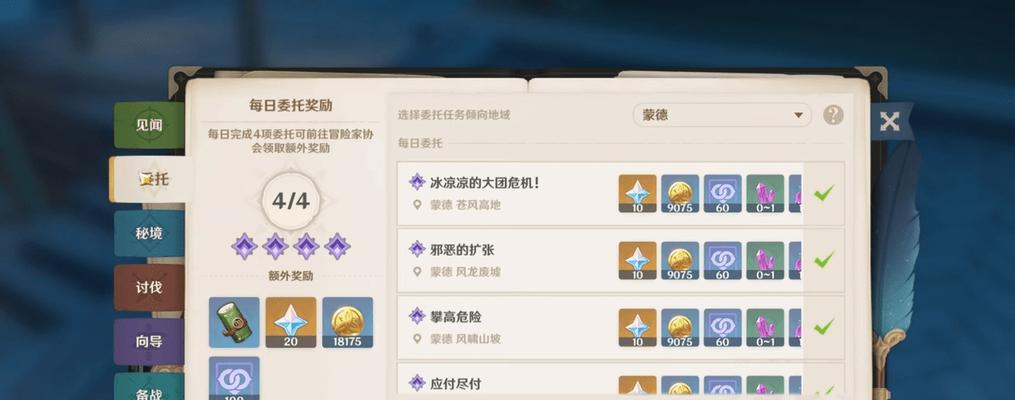Switch to the 秘境 tab
The width and height of the screenshot is (1015, 400).
click(149, 234)
